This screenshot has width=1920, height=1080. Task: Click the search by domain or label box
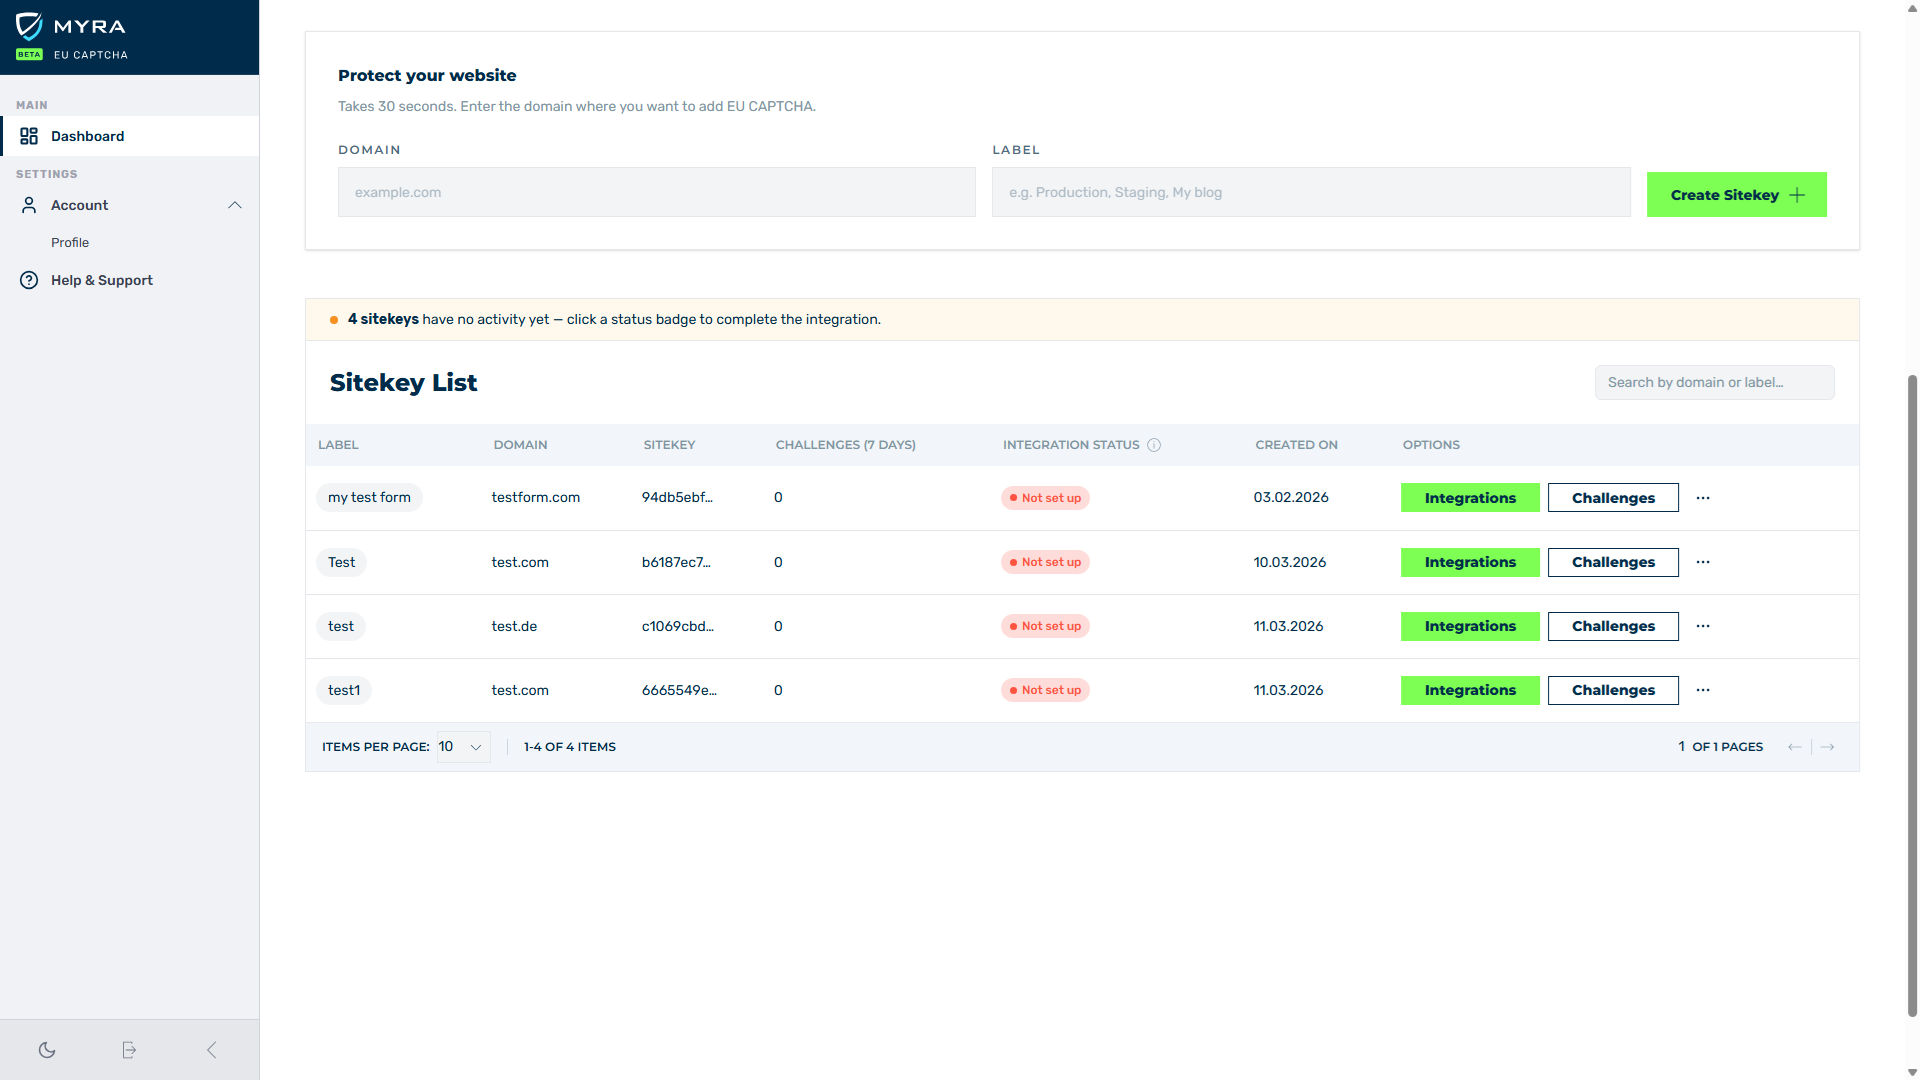pos(1714,383)
